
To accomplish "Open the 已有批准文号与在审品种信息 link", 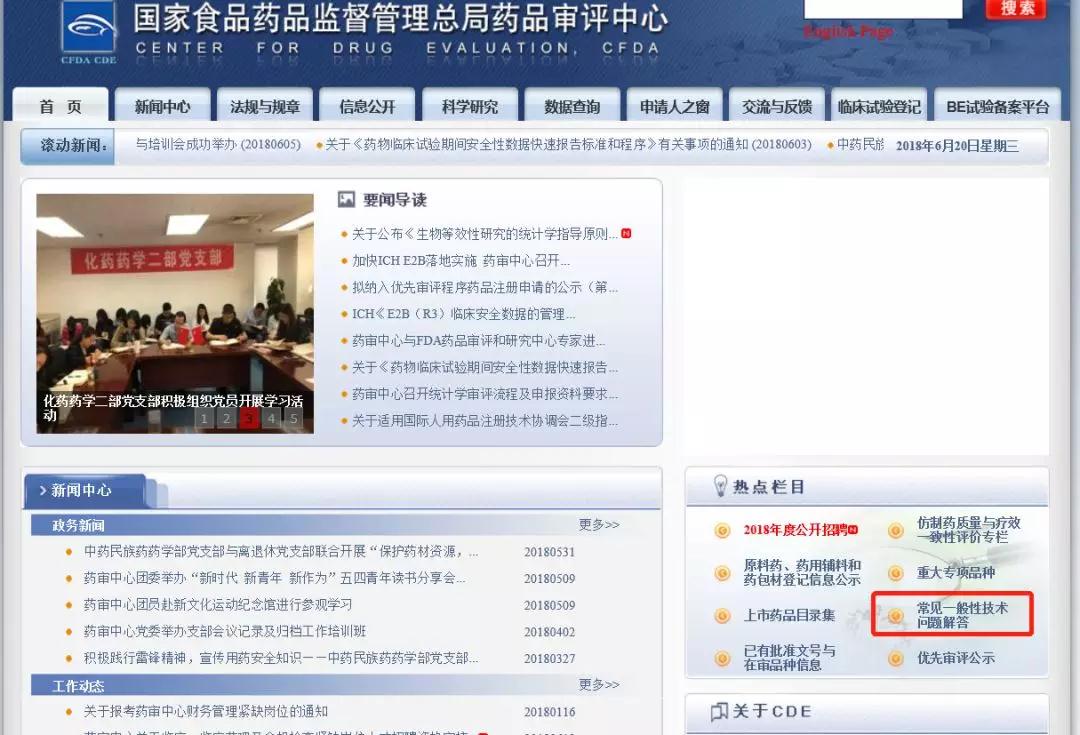I will pos(789,658).
